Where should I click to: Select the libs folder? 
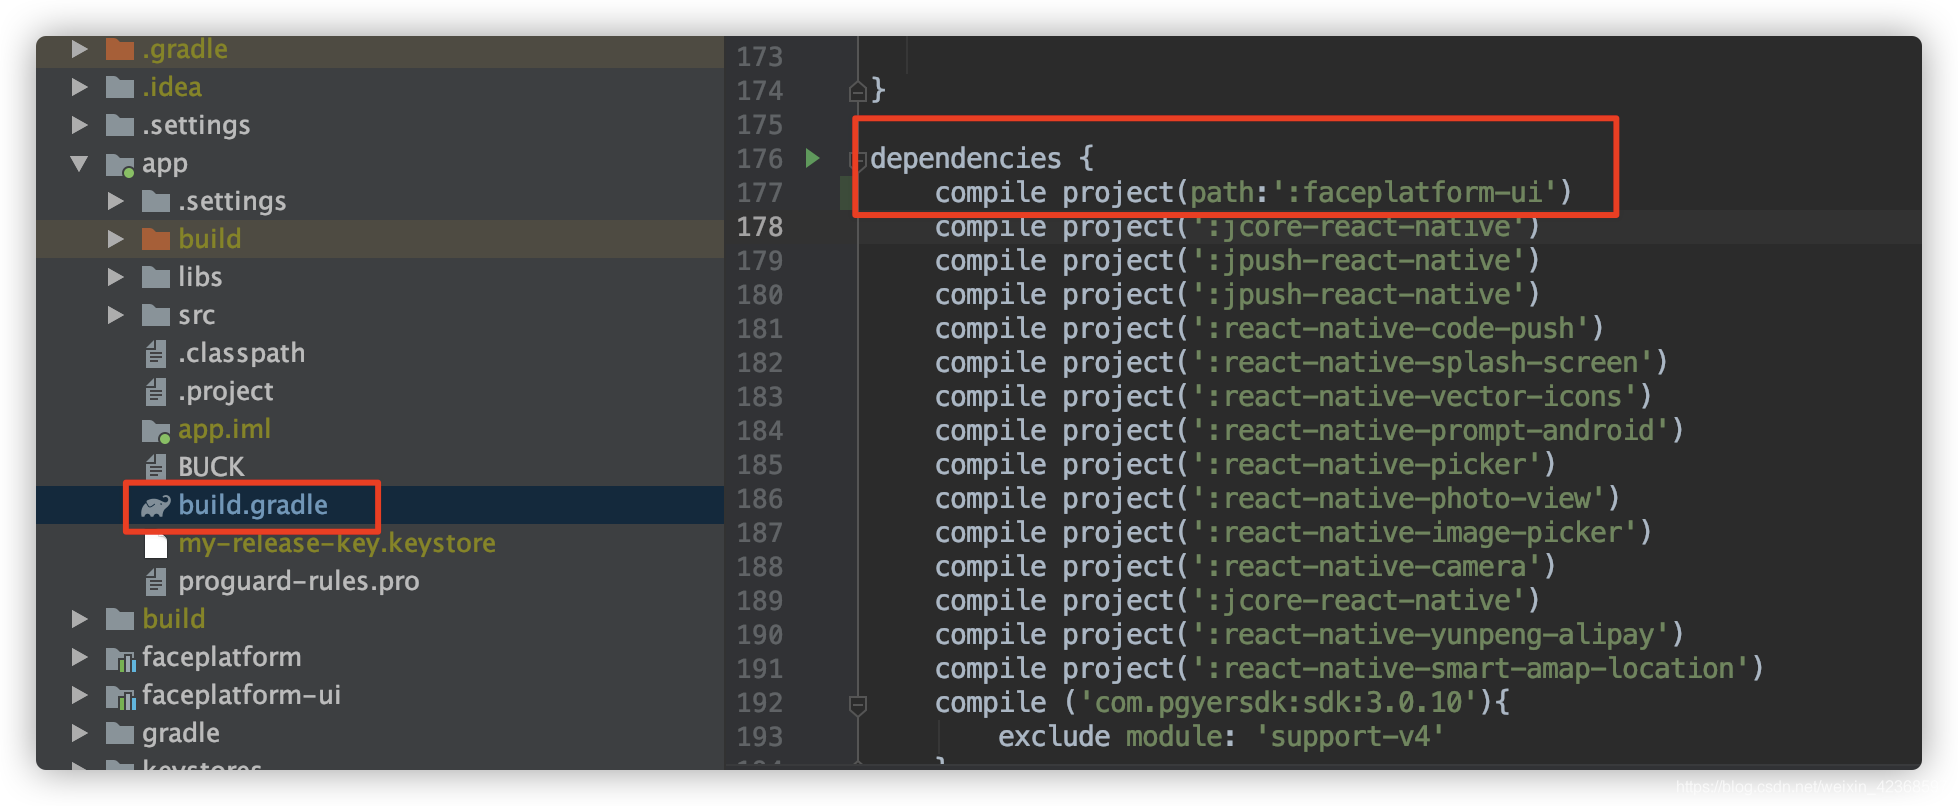click(200, 277)
